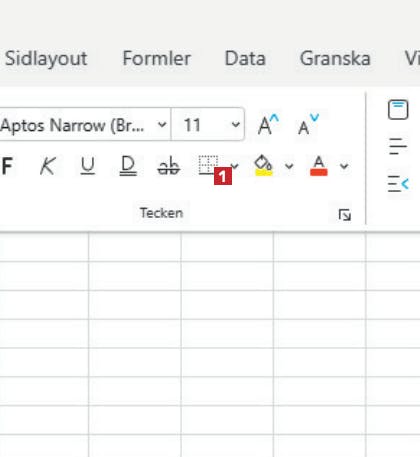Apply red font color with the A icon
Screen dimensions: 420x457
[x=319, y=166]
